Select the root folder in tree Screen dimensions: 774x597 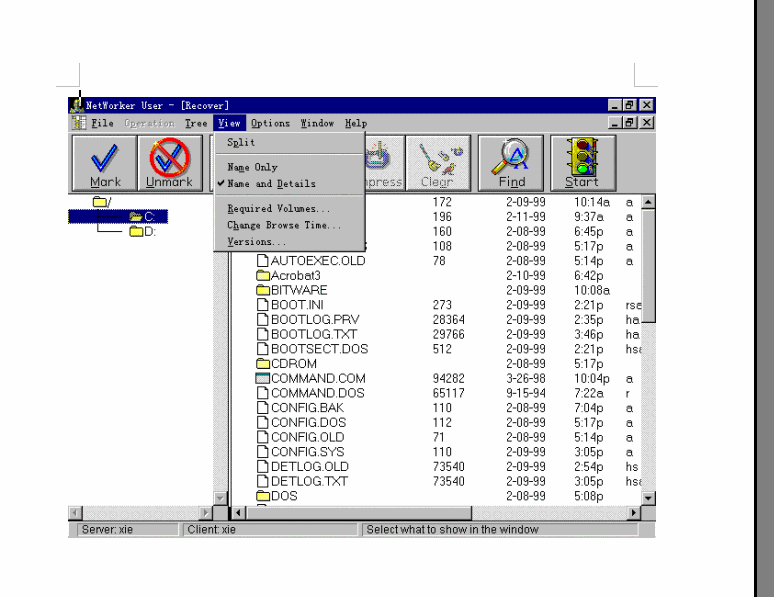tap(102, 202)
